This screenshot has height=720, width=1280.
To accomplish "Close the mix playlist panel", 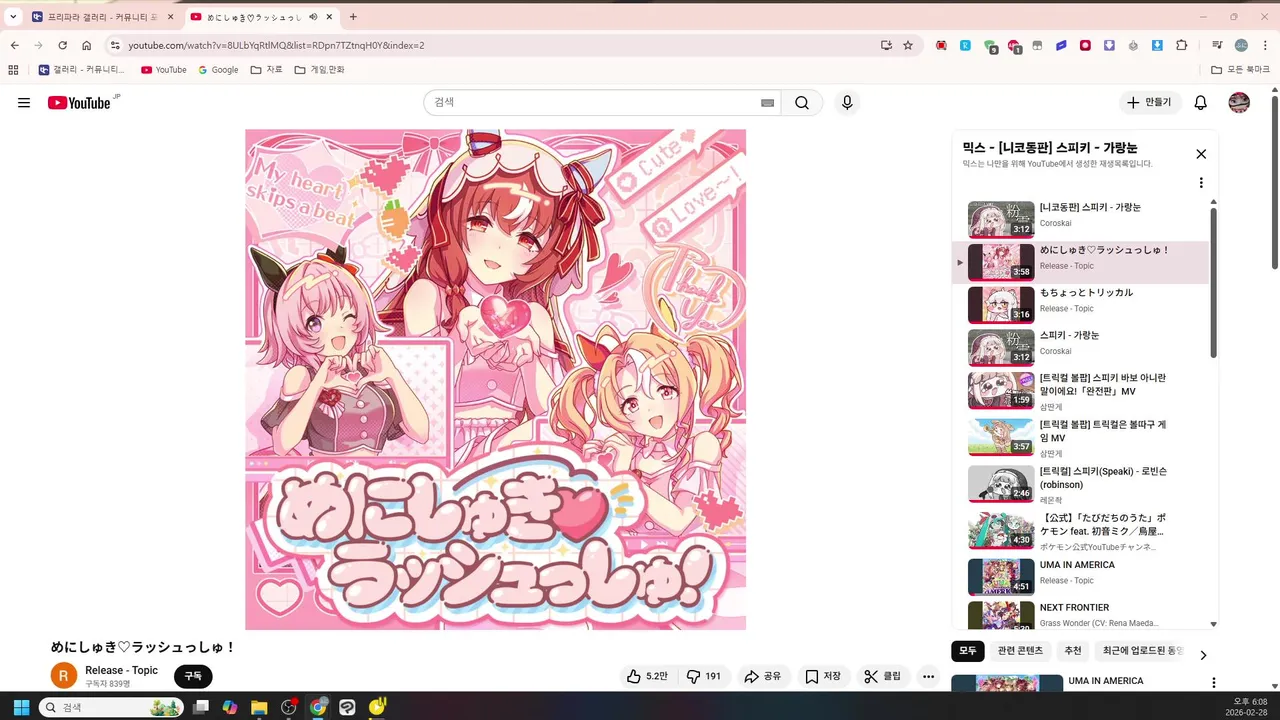I will pyautogui.click(x=1201, y=154).
